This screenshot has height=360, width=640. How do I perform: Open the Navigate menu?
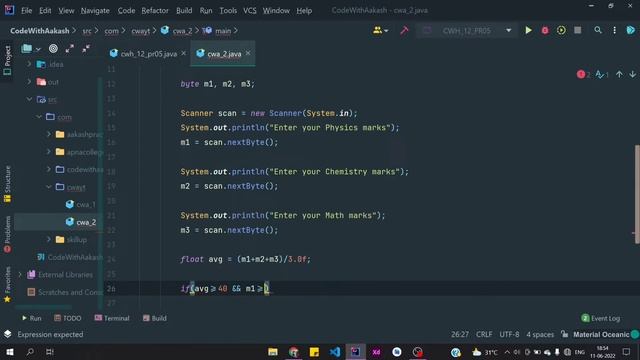95,11
